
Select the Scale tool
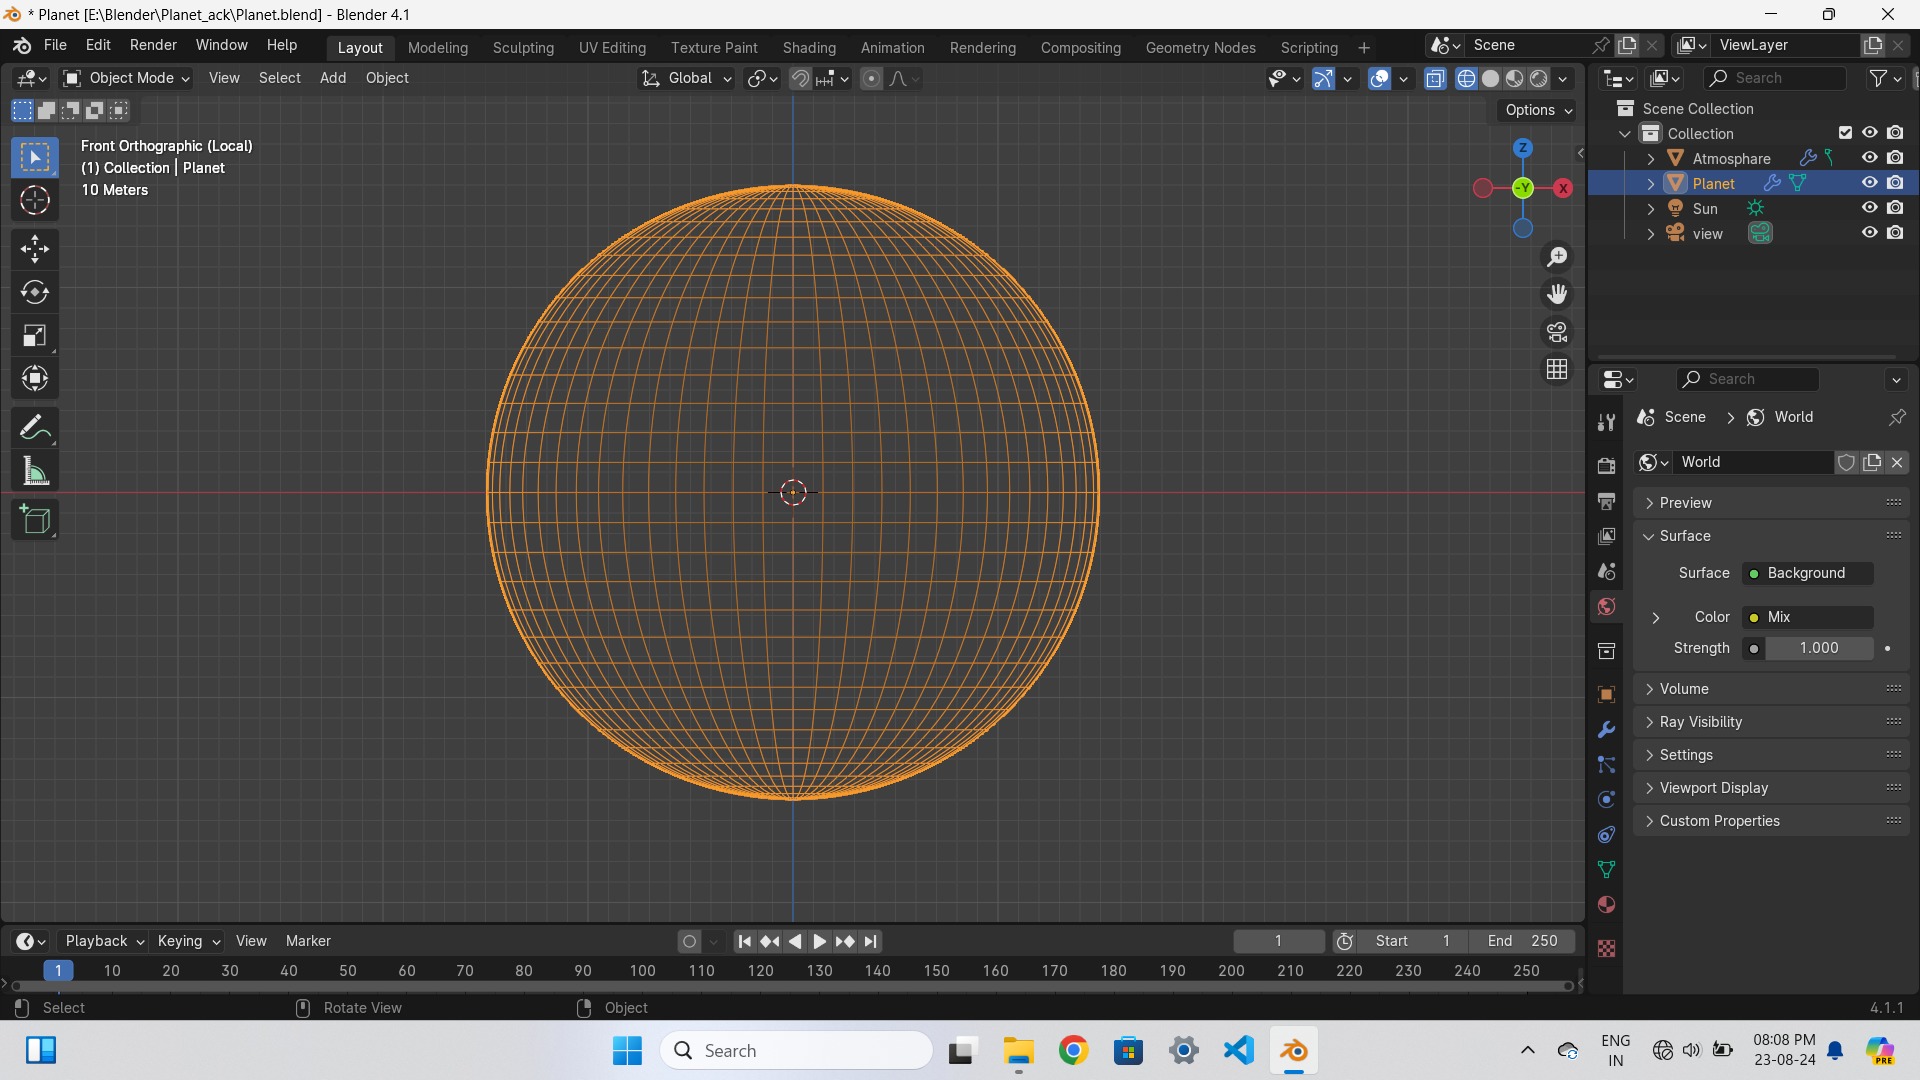tap(35, 336)
